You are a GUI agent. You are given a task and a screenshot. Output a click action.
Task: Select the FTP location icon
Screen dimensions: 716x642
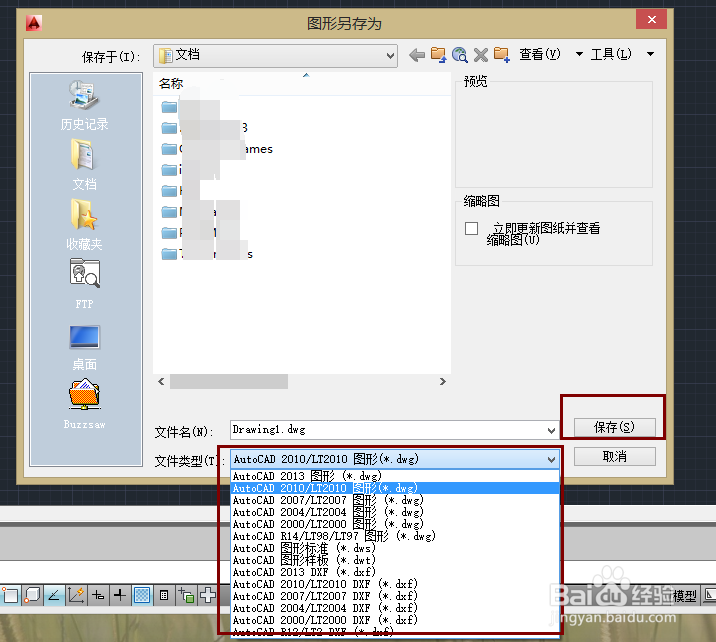pos(84,284)
